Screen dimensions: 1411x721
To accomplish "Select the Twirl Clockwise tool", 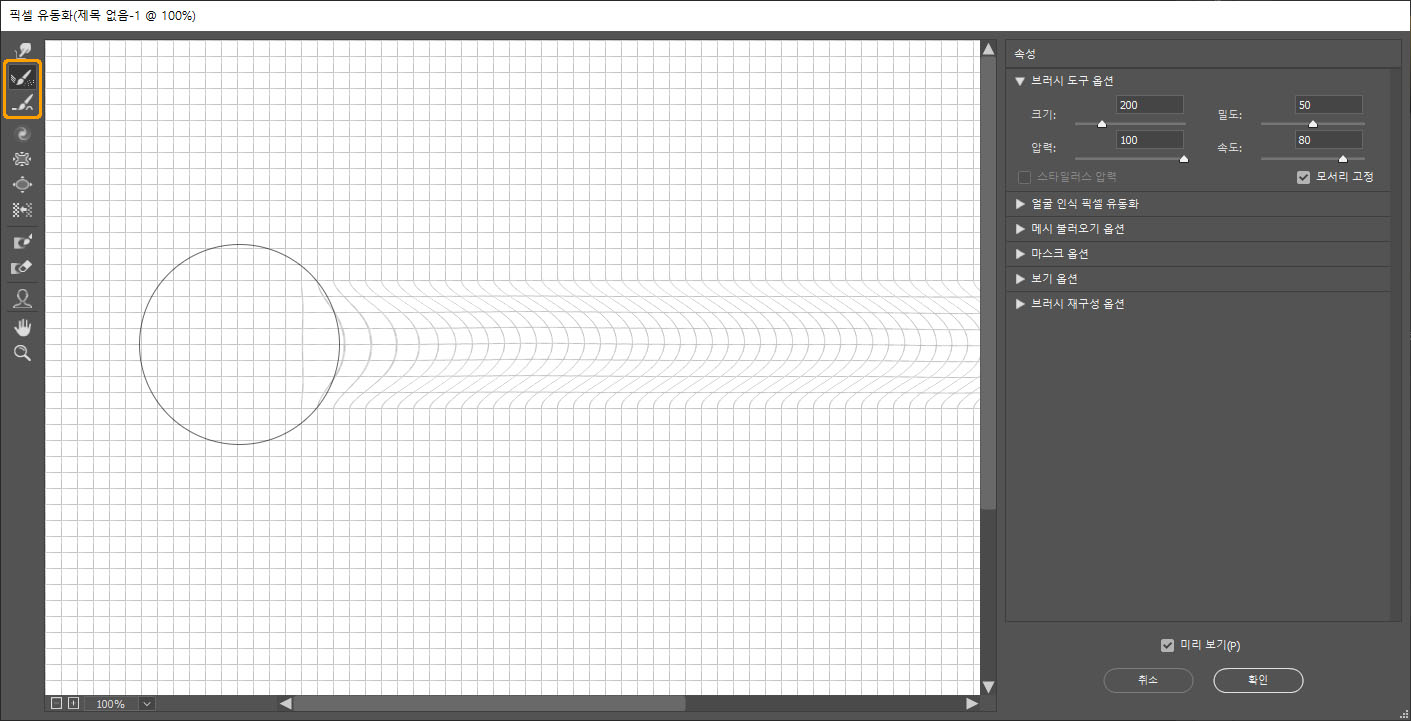I will pyautogui.click(x=22, y=133).
